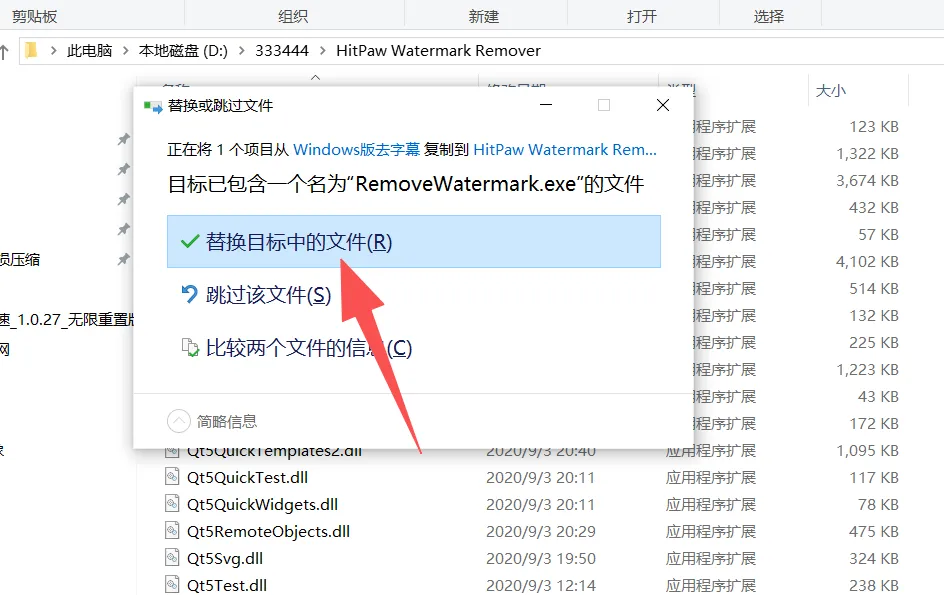Click the 4,102 KB size cell
This screenshot has width=944, height=595.
pyautogui.click(x=868, y=262)
